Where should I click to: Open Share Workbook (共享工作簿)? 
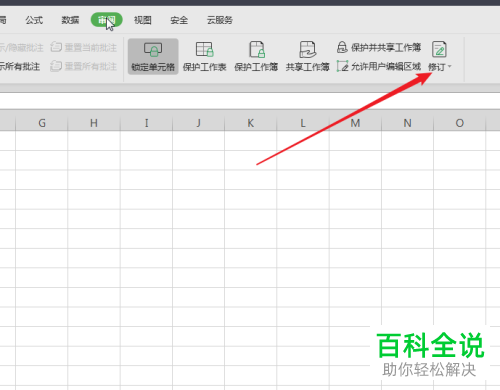tap(307, 56)
